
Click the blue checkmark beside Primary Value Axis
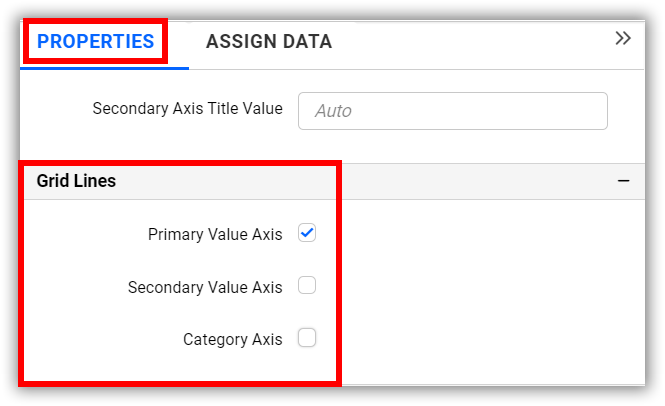(307, 233)
